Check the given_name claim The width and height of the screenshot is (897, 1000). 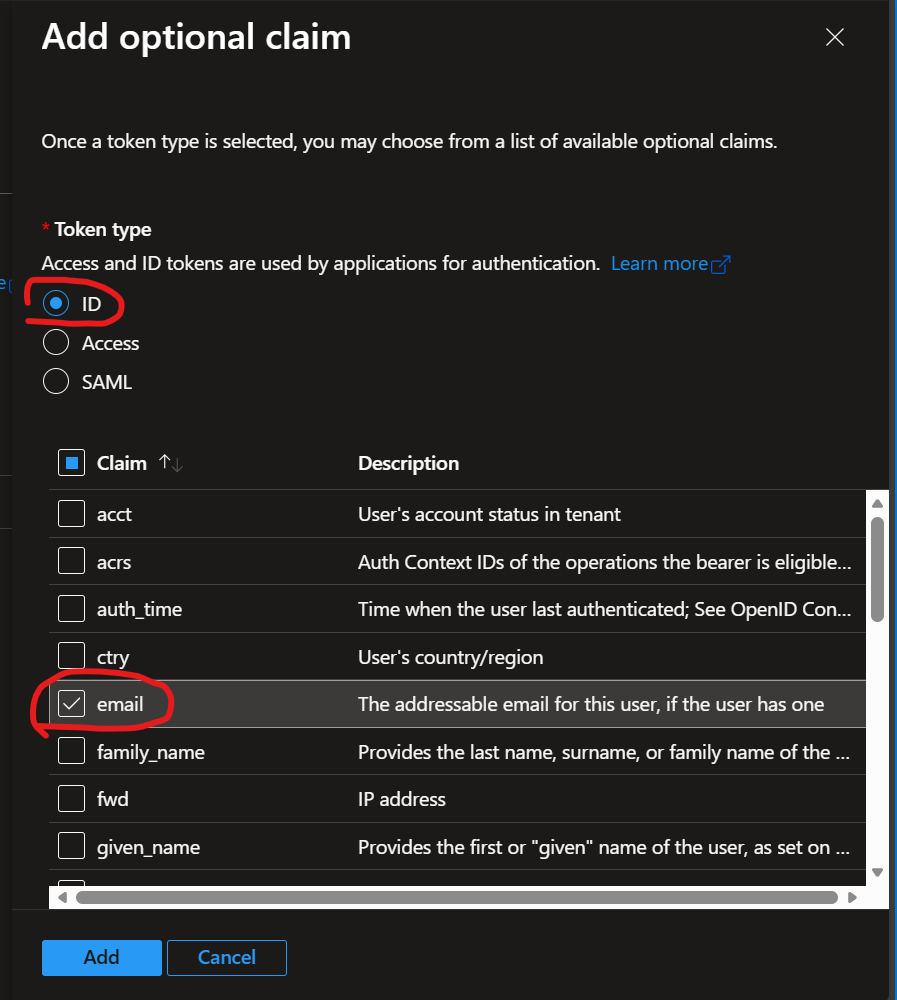point(71,845)
